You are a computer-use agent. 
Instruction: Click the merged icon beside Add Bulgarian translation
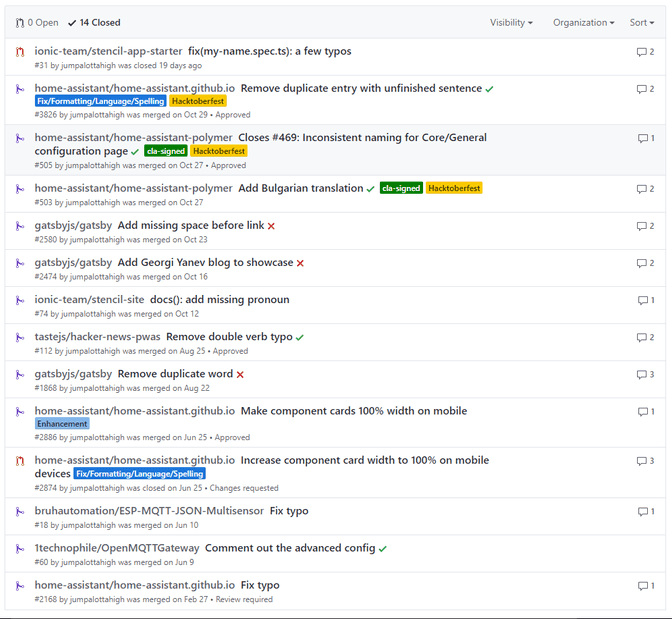[x=19, y=188]
